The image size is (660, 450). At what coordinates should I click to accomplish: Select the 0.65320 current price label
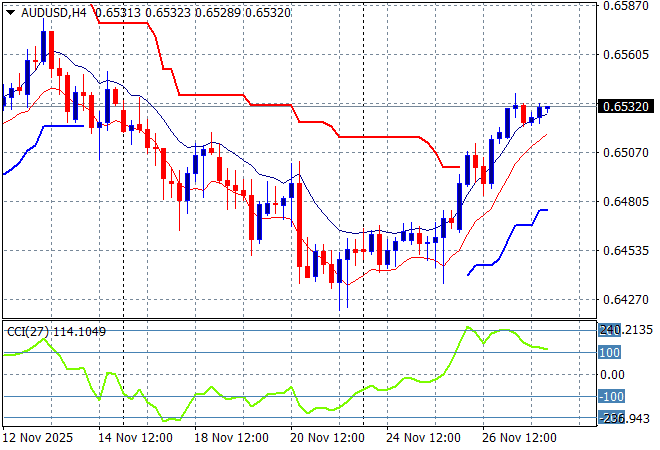626,107
